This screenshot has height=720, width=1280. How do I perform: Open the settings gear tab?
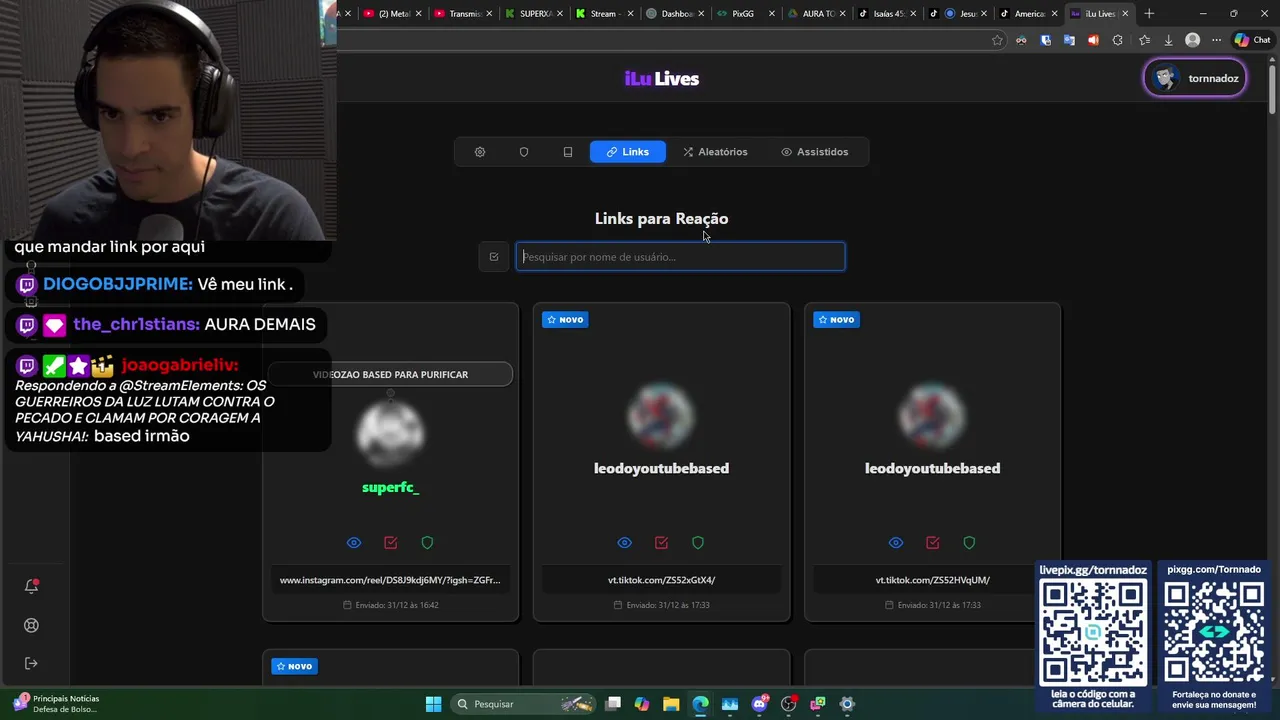coord(480,152)
